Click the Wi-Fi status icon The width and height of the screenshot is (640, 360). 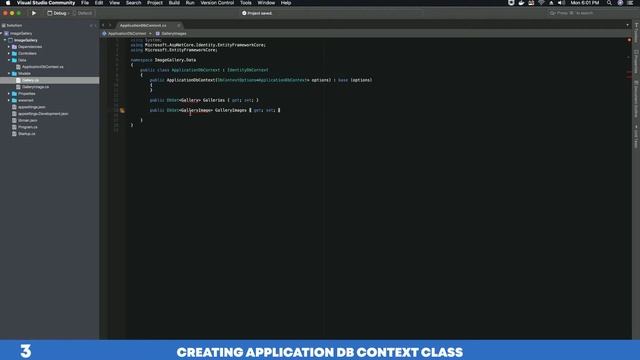(x=541, y=3)
